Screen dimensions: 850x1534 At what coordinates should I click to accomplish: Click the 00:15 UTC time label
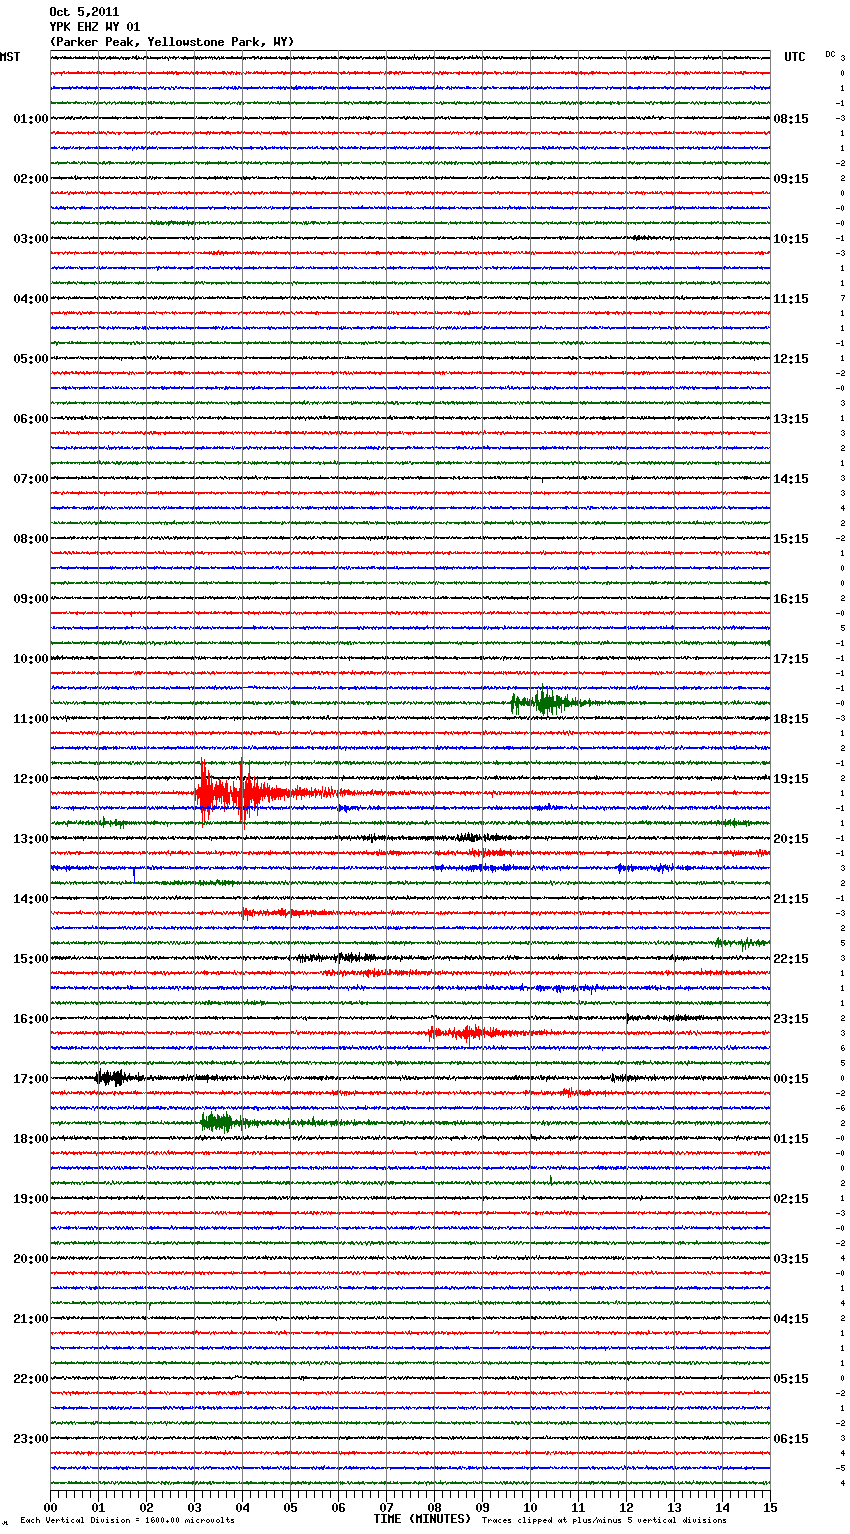pos(791,1079)
